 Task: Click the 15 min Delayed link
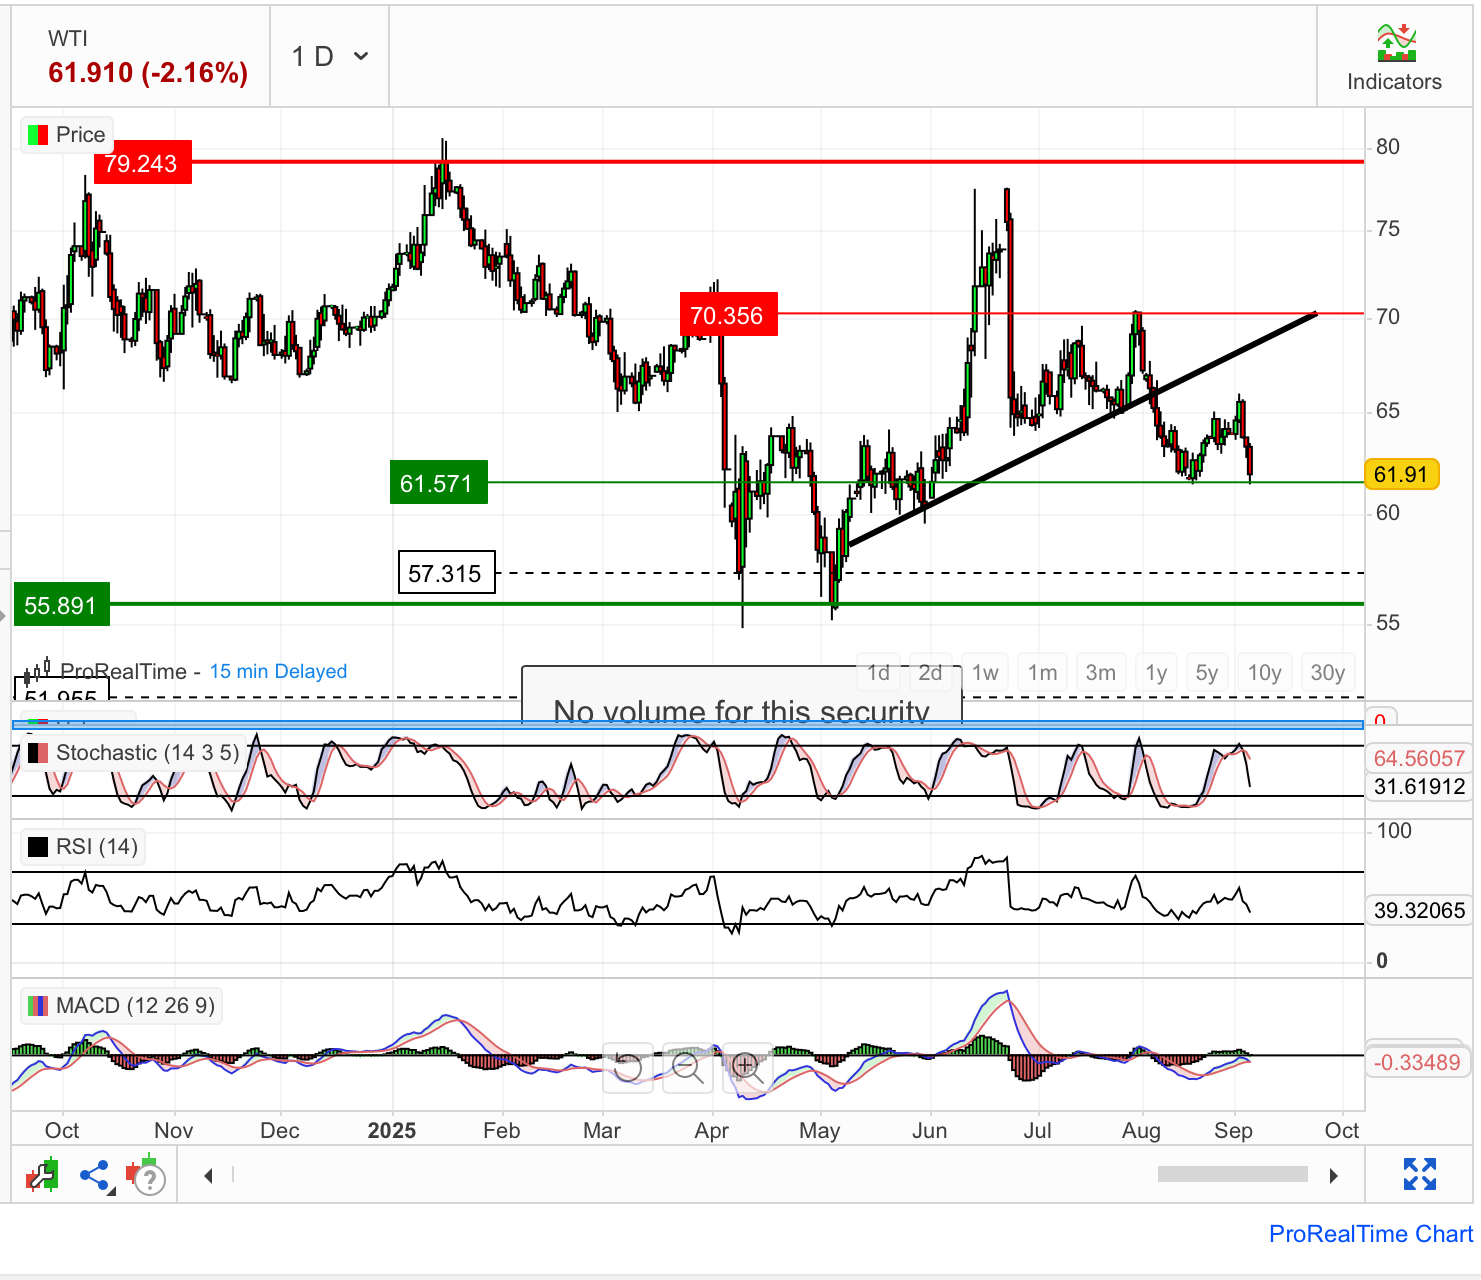pyautogui.click(x=278, y=672)
